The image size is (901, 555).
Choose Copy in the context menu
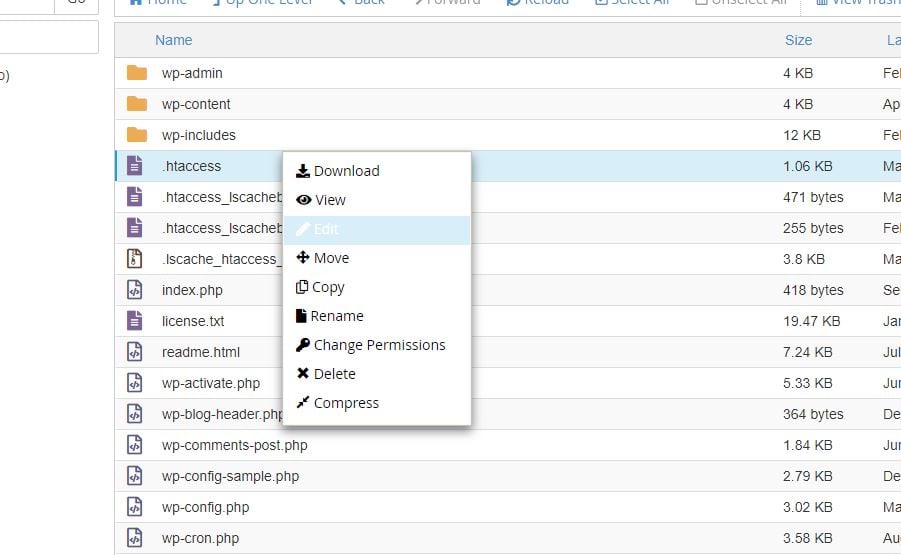[x=328, y=287]
